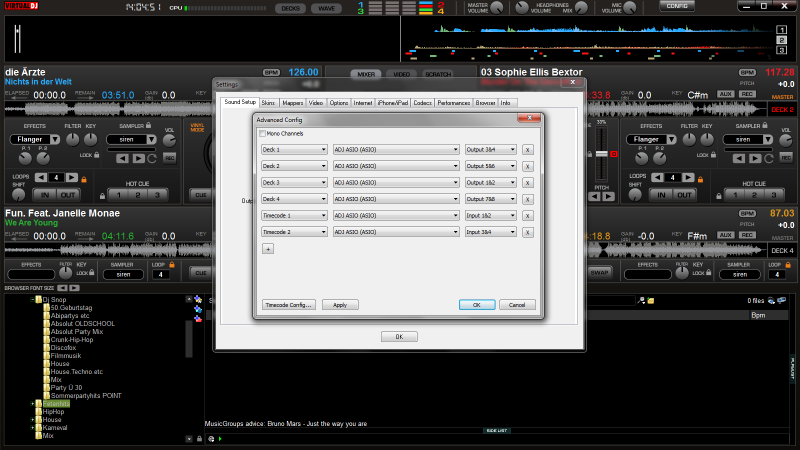Viewport: 800px width, 450px height.
Task: Open the Output 3&4 channel dropdown
Action: point(491,150)
